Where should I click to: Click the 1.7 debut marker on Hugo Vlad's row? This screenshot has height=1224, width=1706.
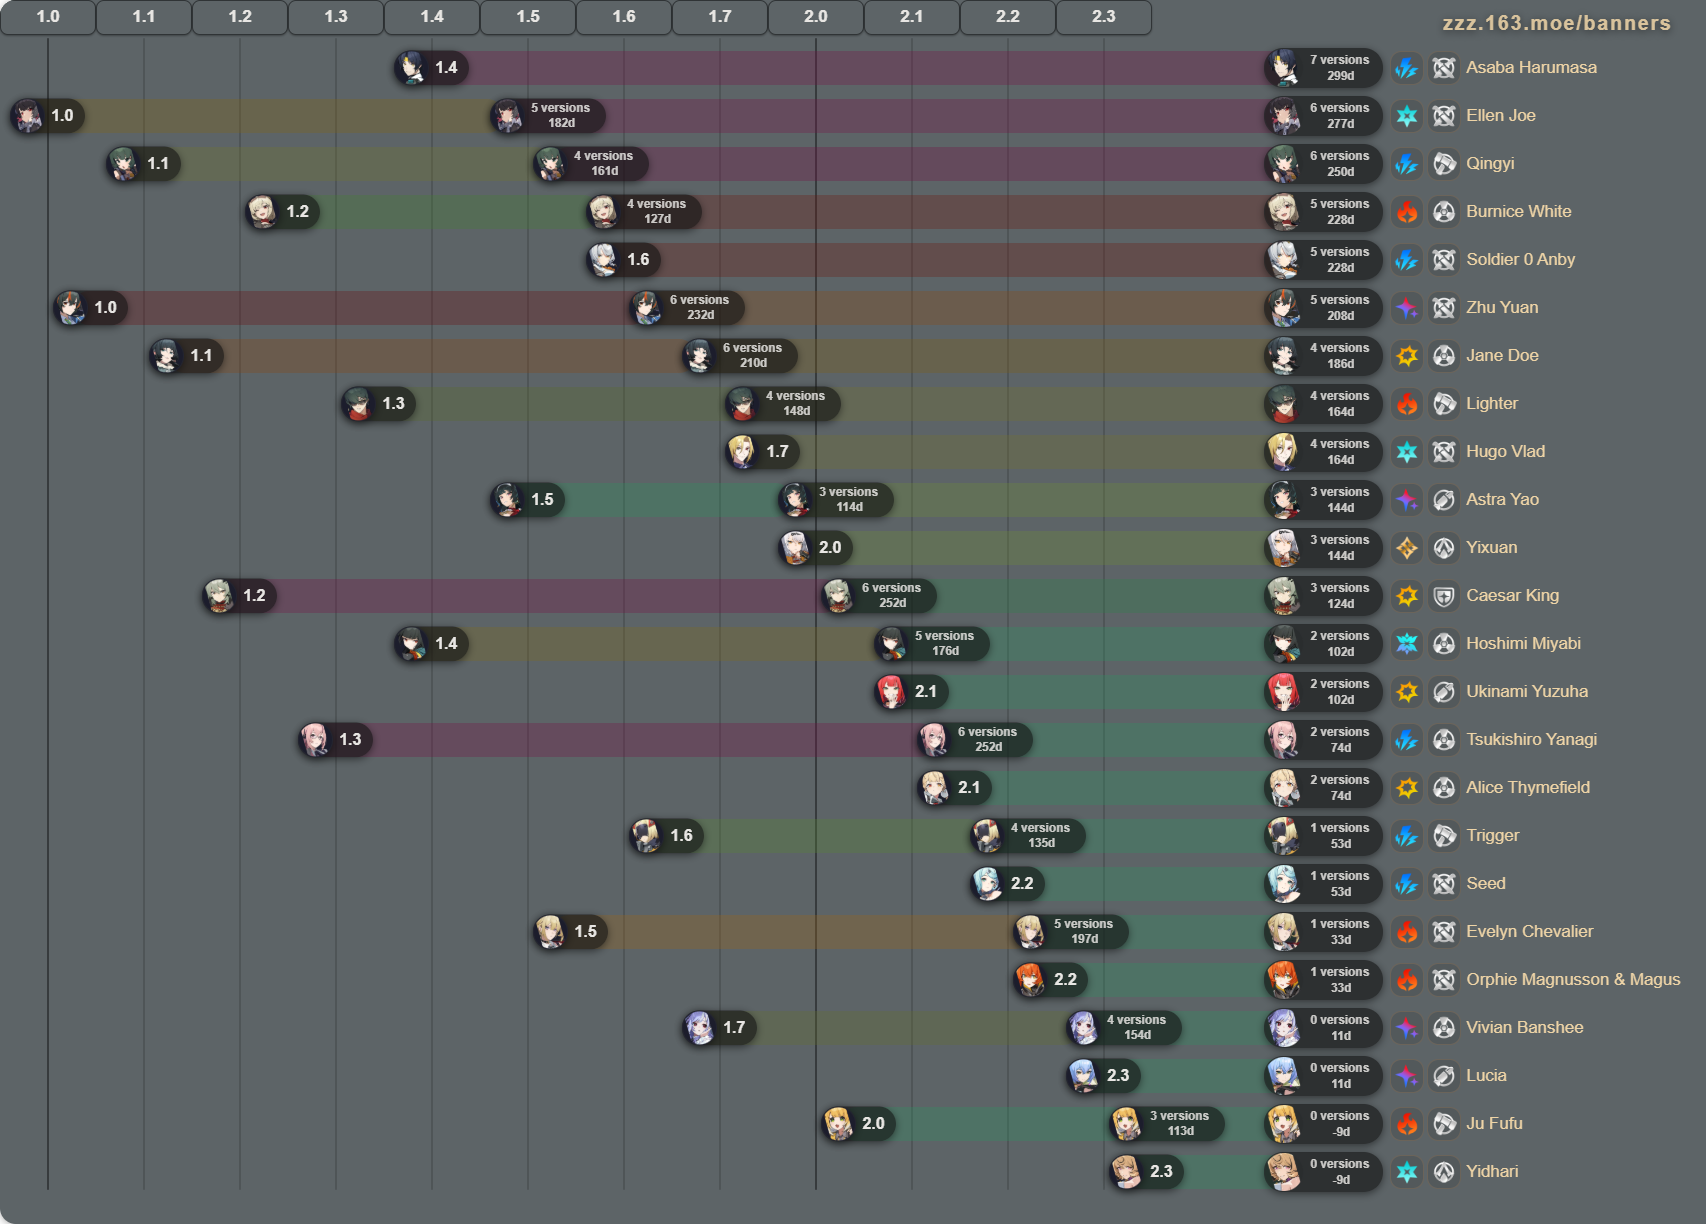pyautogui.click(x=762, y=452)
